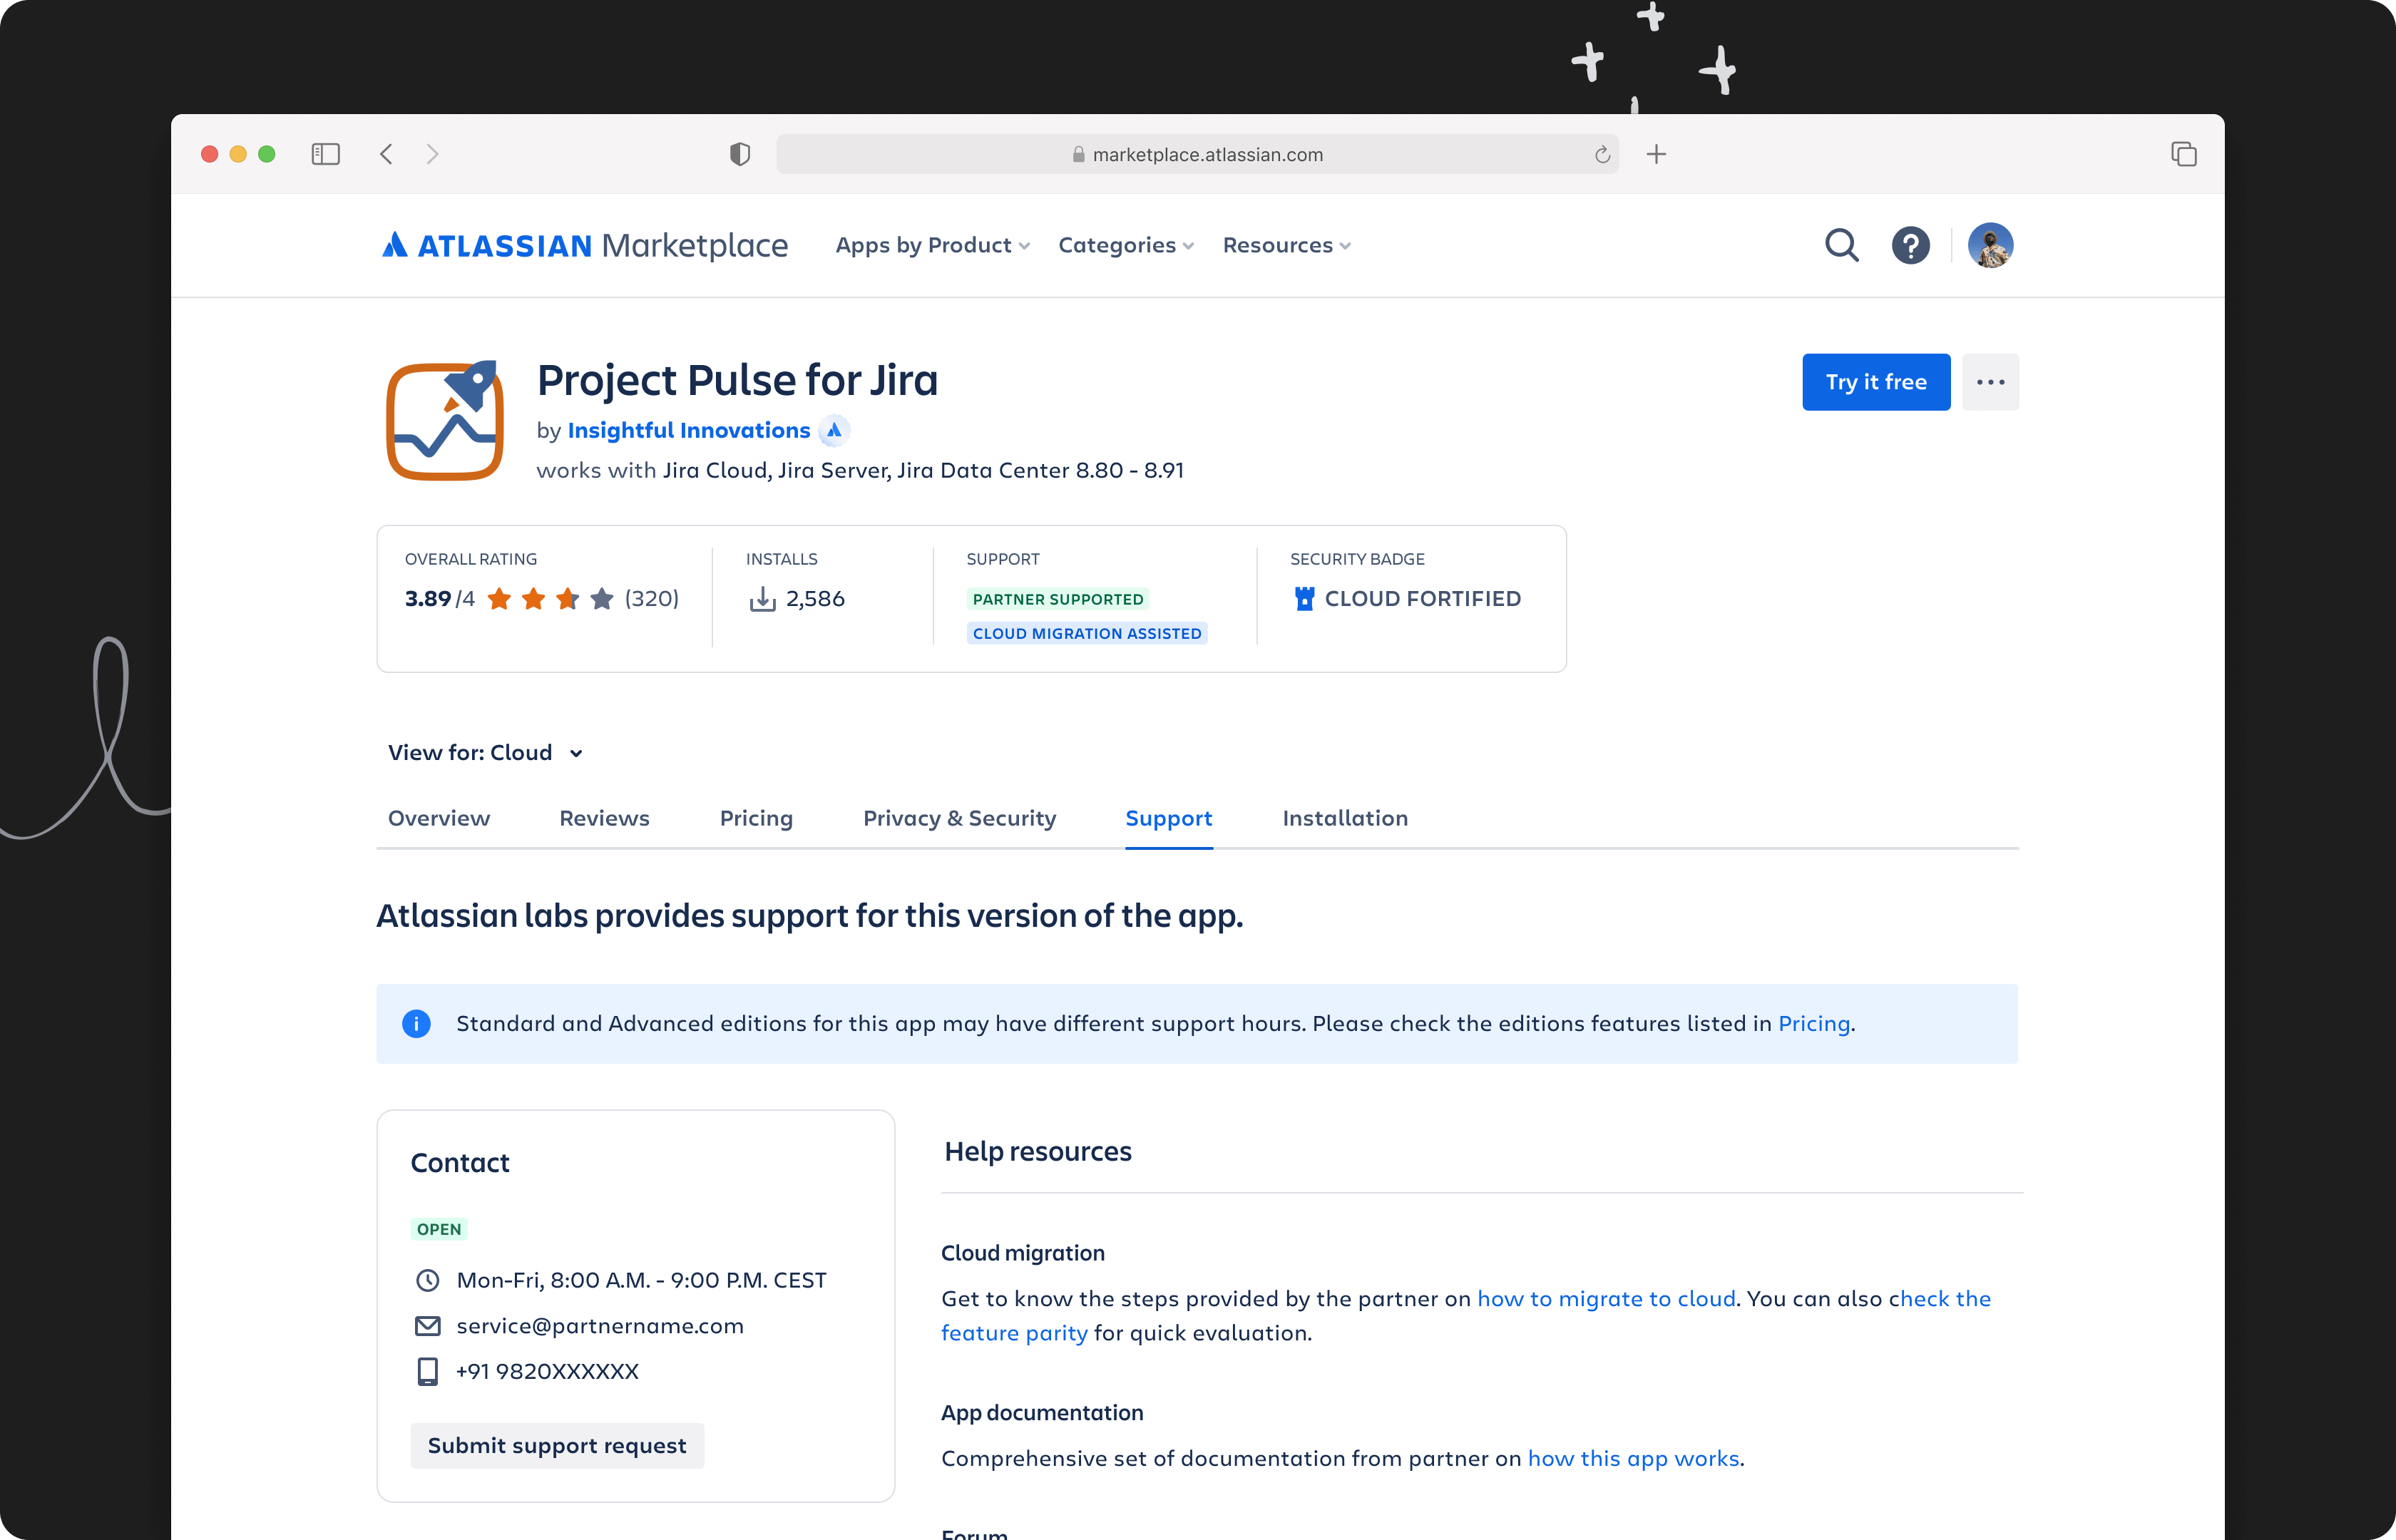Open the more actions ellipsis button
This screenshot has width=2396, height=1540.
(1990, 382)
